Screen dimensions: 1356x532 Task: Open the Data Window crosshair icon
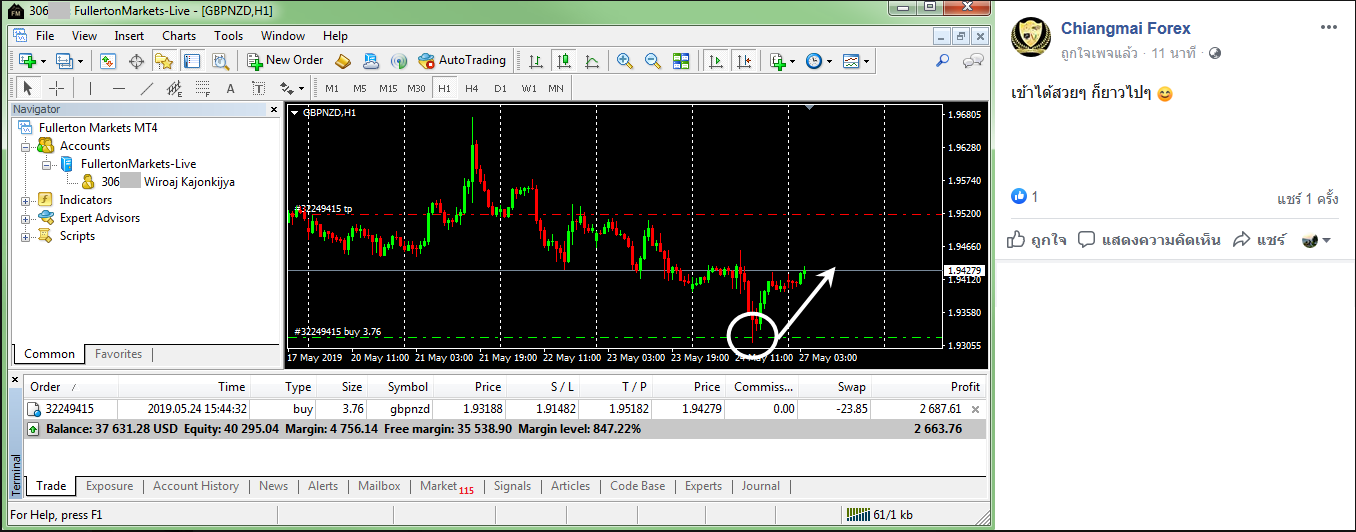136,61
